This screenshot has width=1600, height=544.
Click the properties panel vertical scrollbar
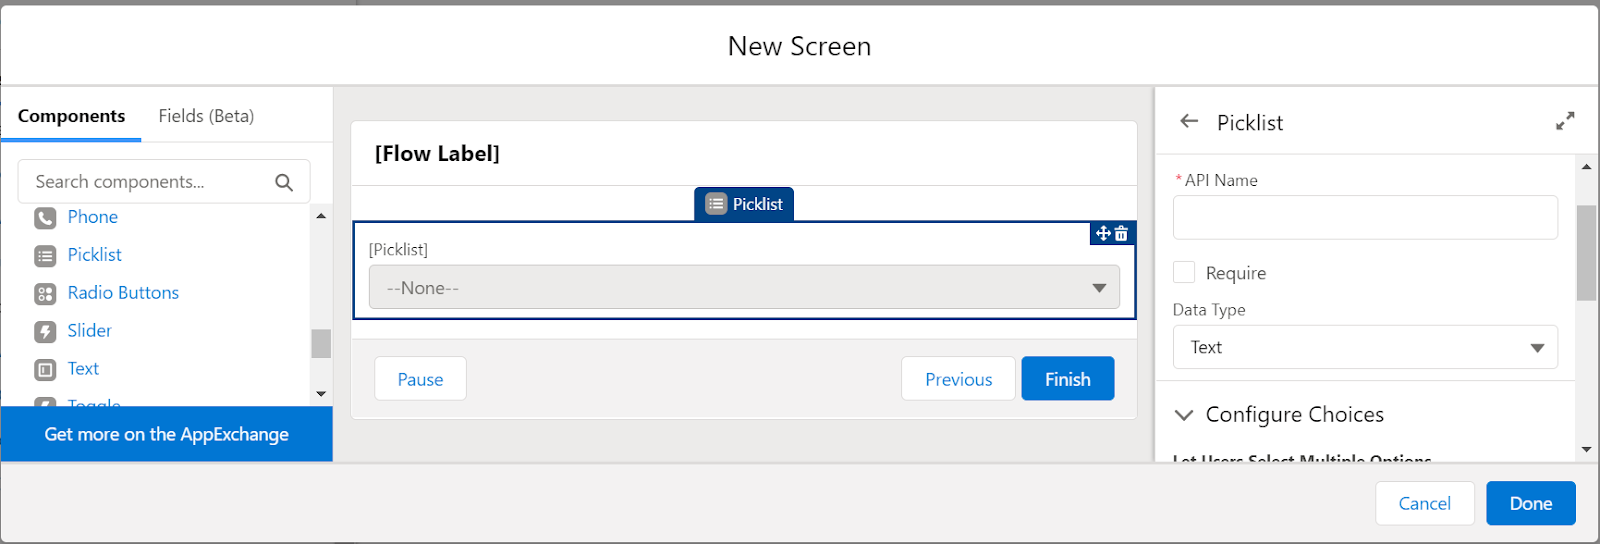click(x=1586, y=253)
